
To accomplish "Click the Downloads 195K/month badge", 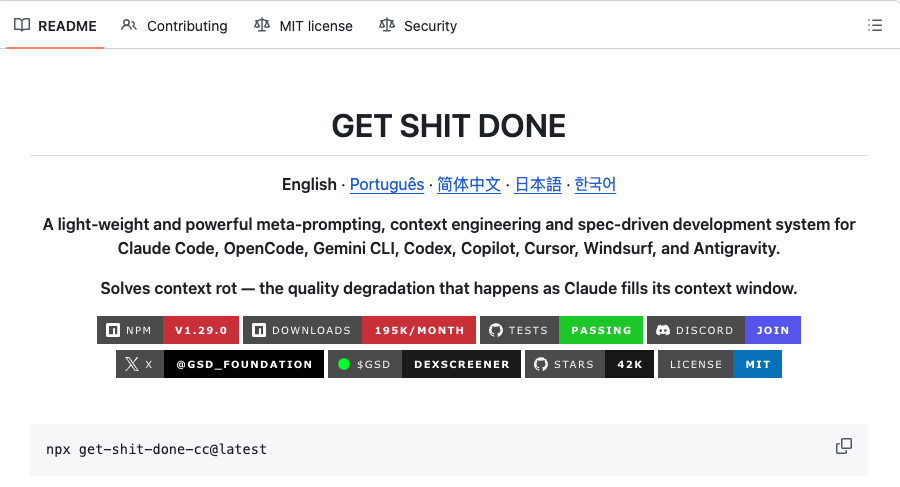I will (x=359, y=330).
